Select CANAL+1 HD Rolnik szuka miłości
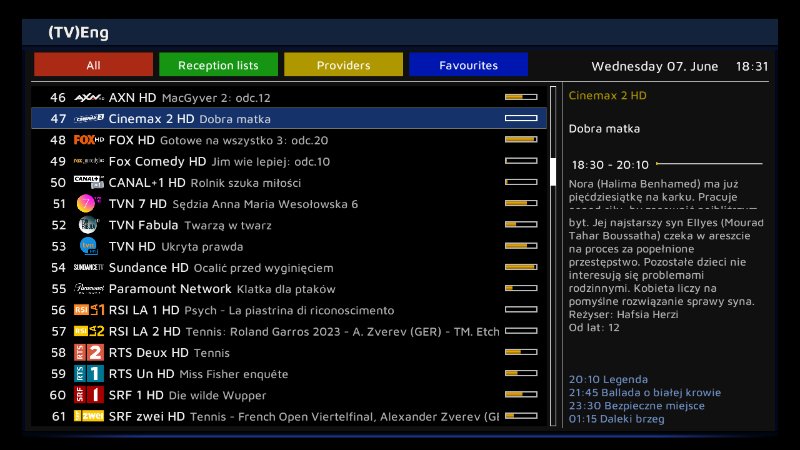This screenshot has height=450, width=800. (x=289, y=183)
